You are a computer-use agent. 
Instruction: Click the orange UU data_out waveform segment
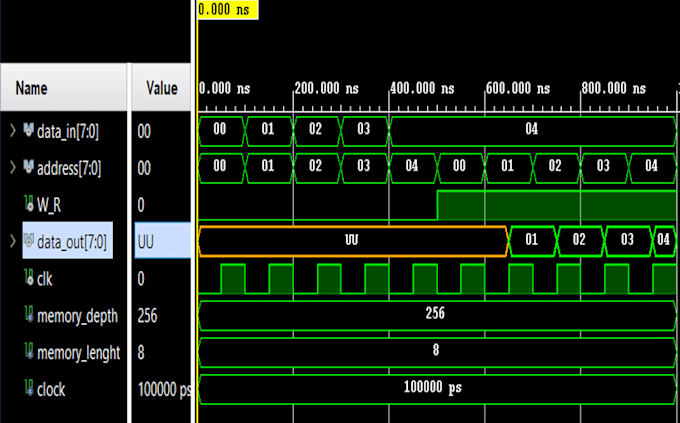[x=353, y=241]
